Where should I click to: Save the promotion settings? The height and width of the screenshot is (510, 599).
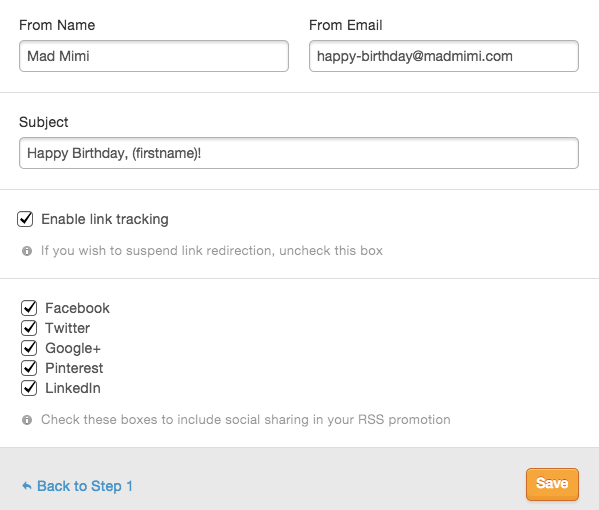552,484
